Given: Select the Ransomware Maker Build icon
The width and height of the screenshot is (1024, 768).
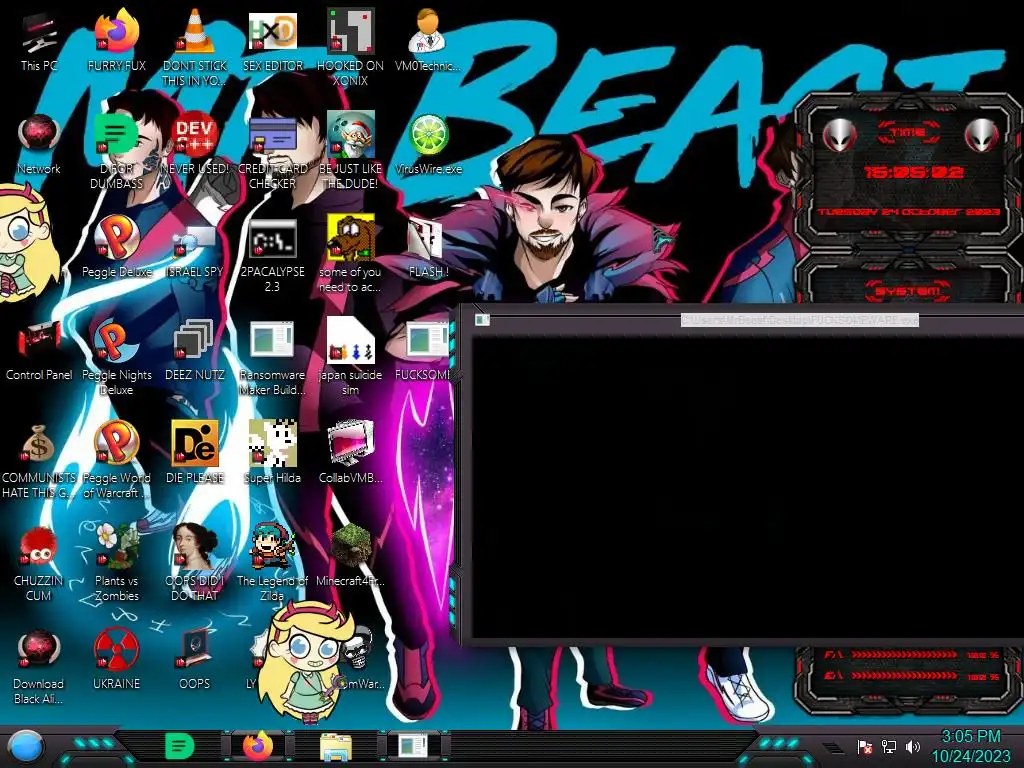Looking at the screenshot, I should (272, 357).
